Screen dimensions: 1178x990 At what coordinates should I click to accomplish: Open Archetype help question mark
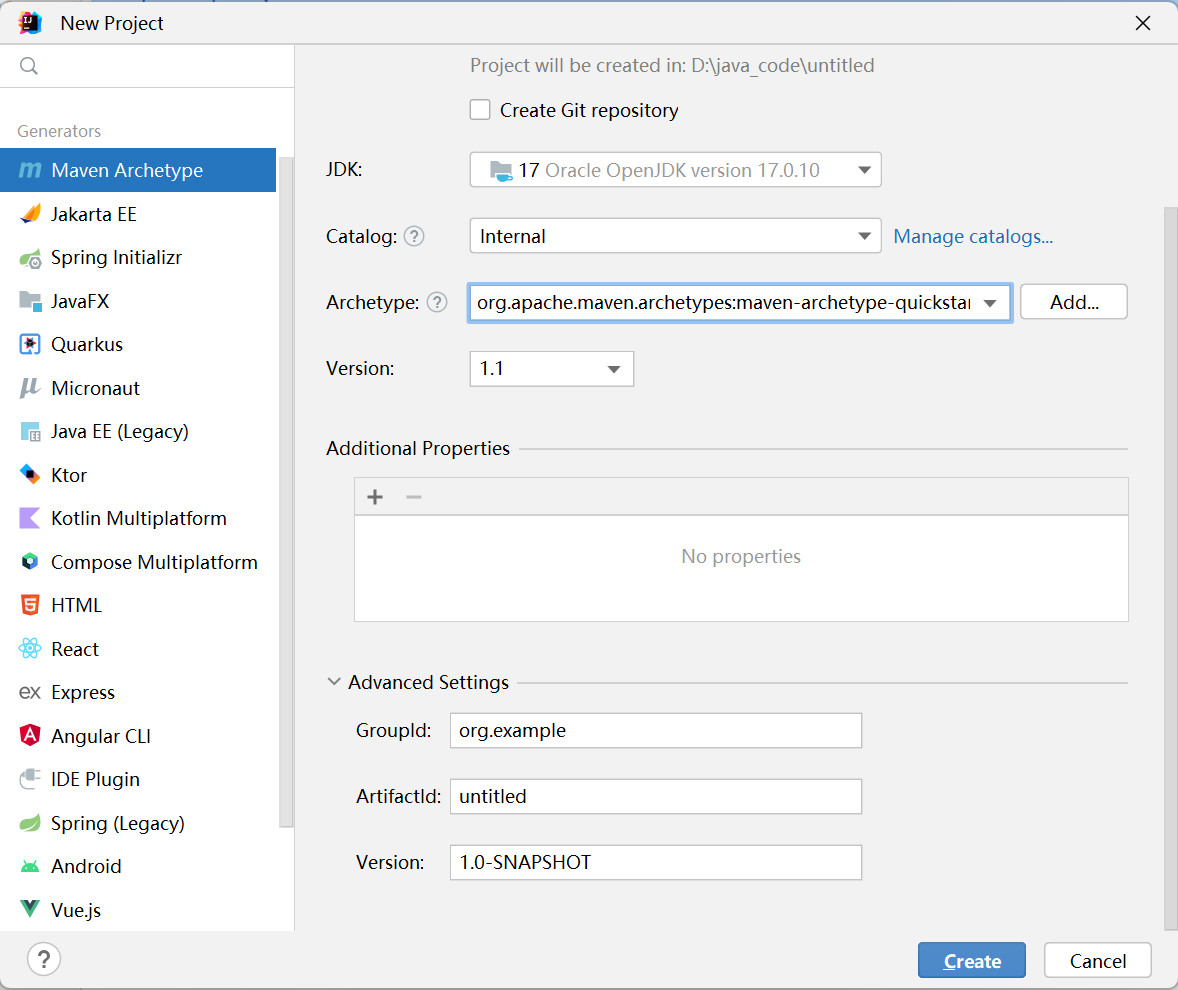437,303
